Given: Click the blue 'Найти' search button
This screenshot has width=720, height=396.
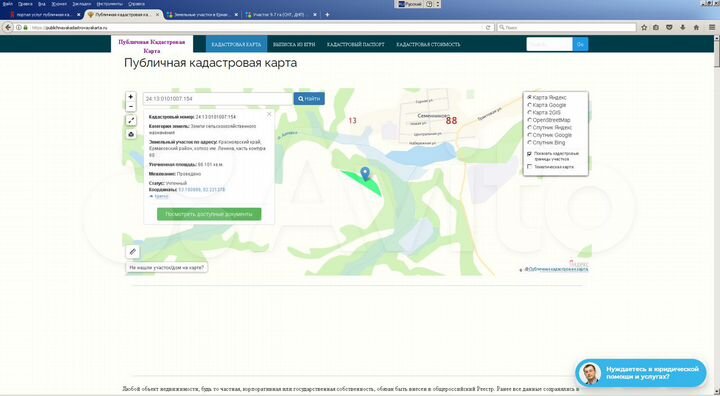Looking at the screenshot, I should [309, 99].
